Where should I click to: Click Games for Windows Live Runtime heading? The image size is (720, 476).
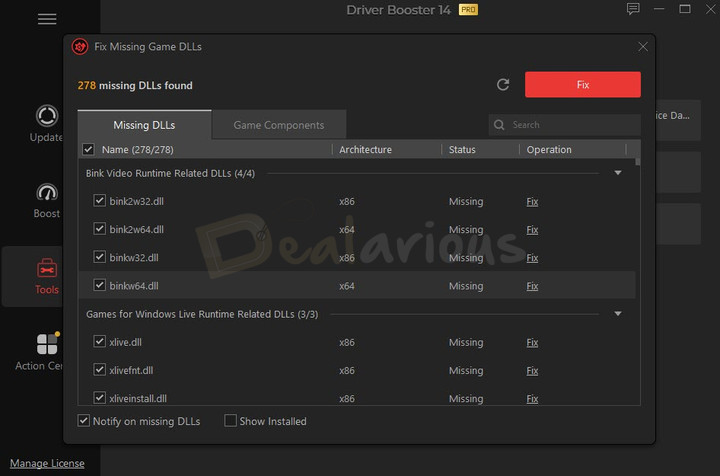coord(202,314)
